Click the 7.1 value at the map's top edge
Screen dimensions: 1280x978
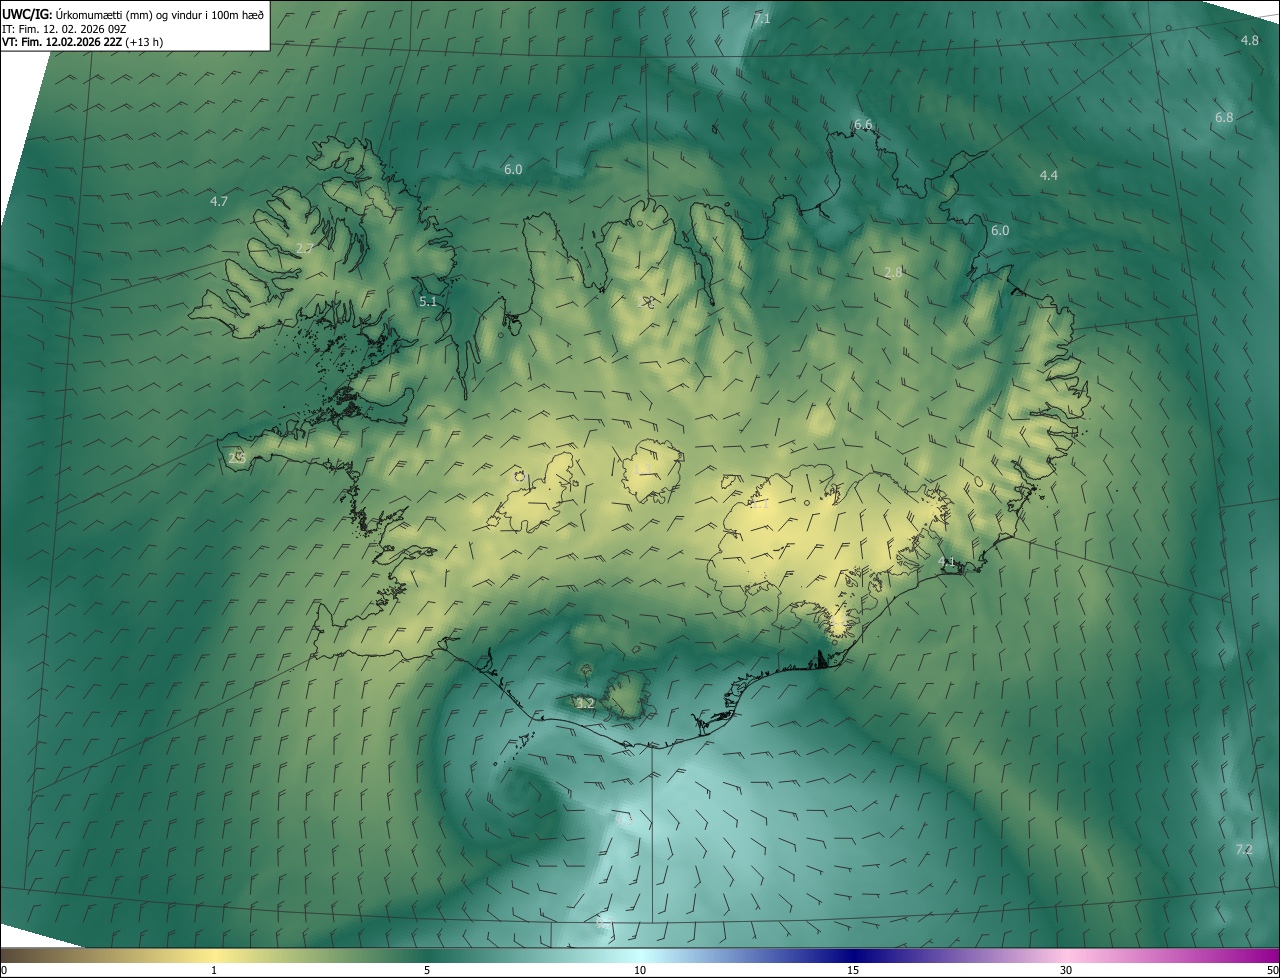click(762, 19)
